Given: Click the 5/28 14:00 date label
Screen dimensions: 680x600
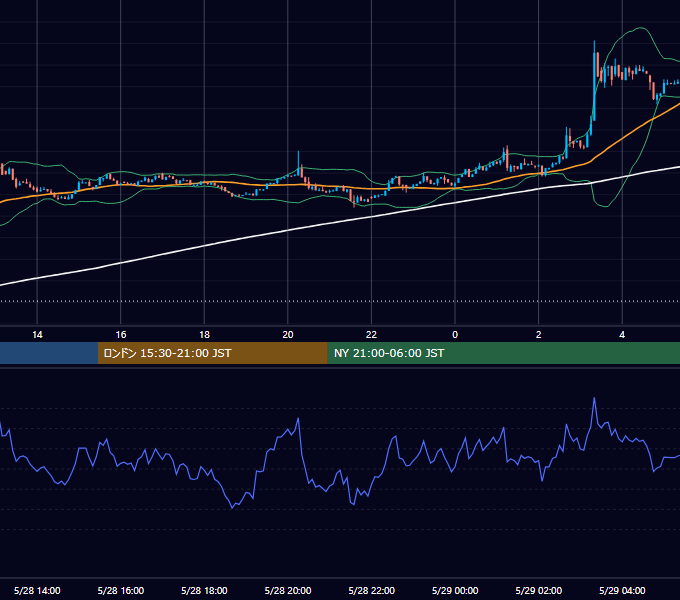Looking at the screenshot, I should pos(37,590).
